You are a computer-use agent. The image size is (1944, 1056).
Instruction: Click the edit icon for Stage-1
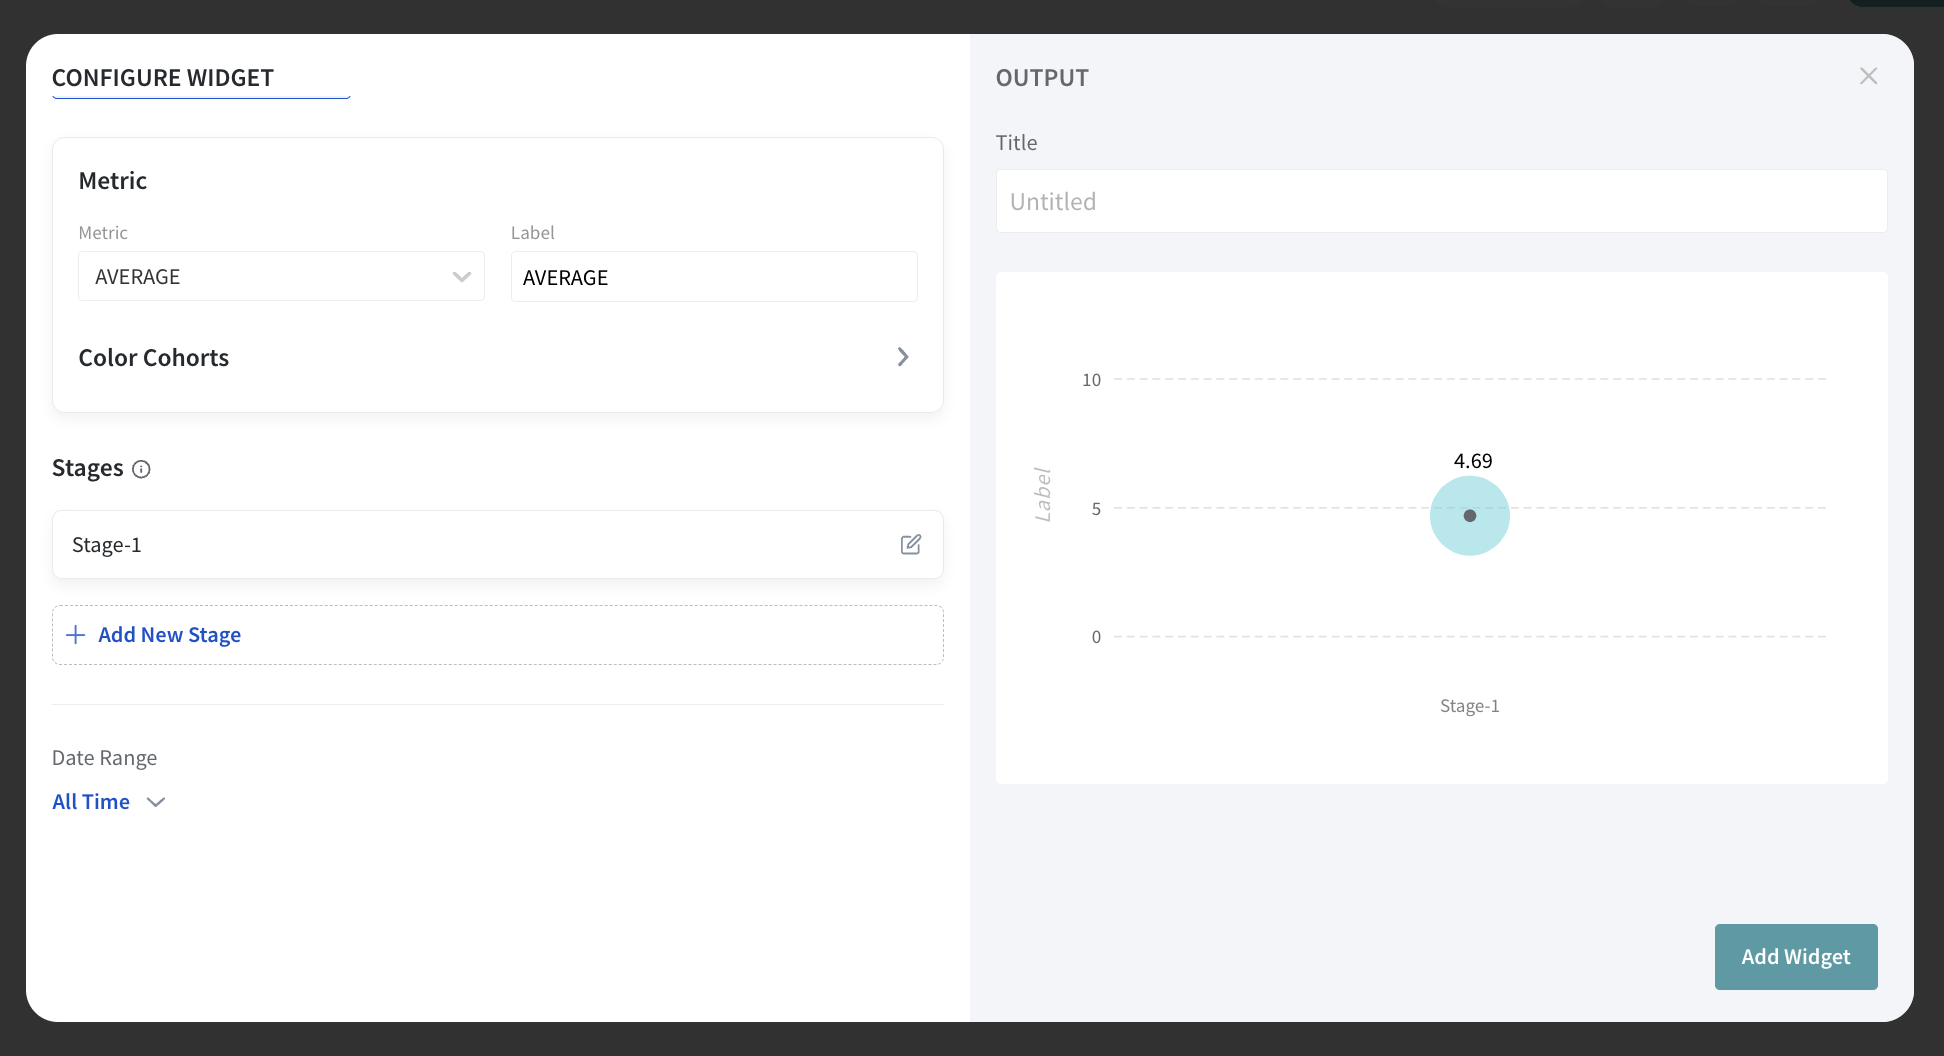pyautogui.click(x=910, y=544)
